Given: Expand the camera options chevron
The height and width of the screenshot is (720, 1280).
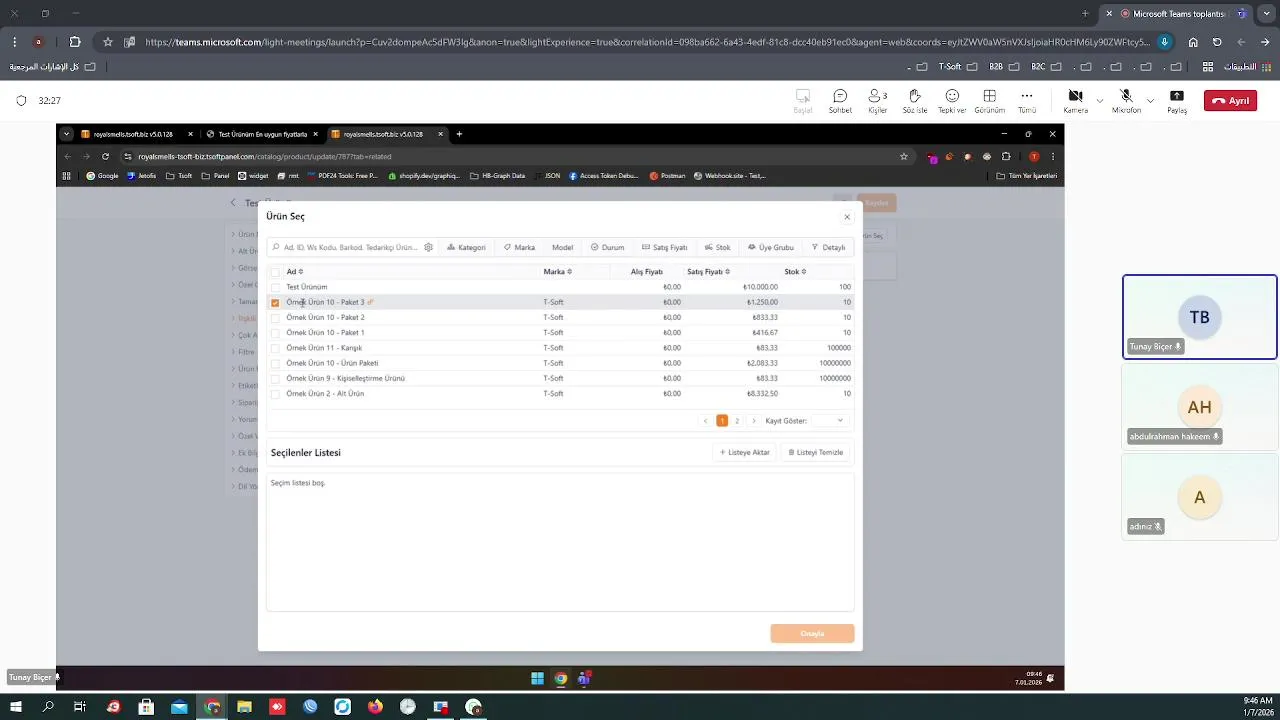Looking at the screenshot, I should tap(1100, 101).
